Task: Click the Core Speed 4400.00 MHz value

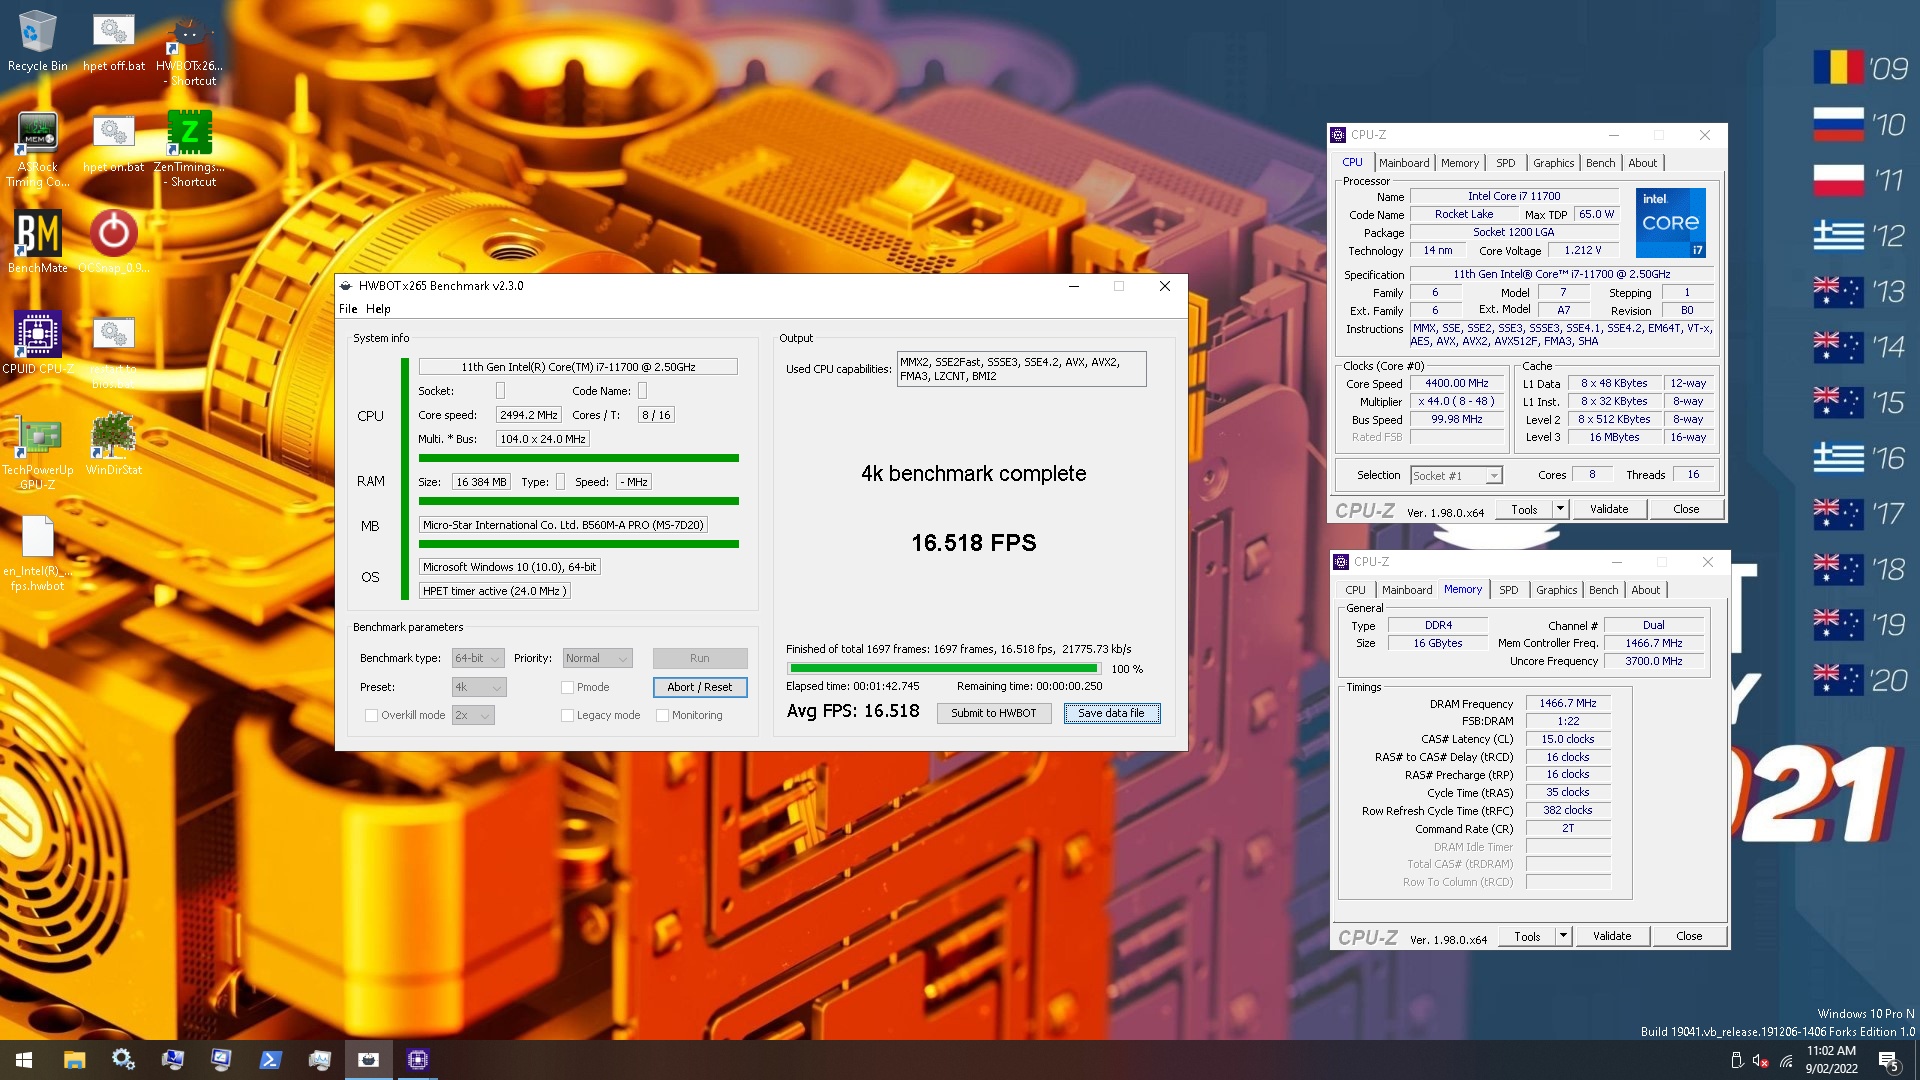Action: 1456,383
